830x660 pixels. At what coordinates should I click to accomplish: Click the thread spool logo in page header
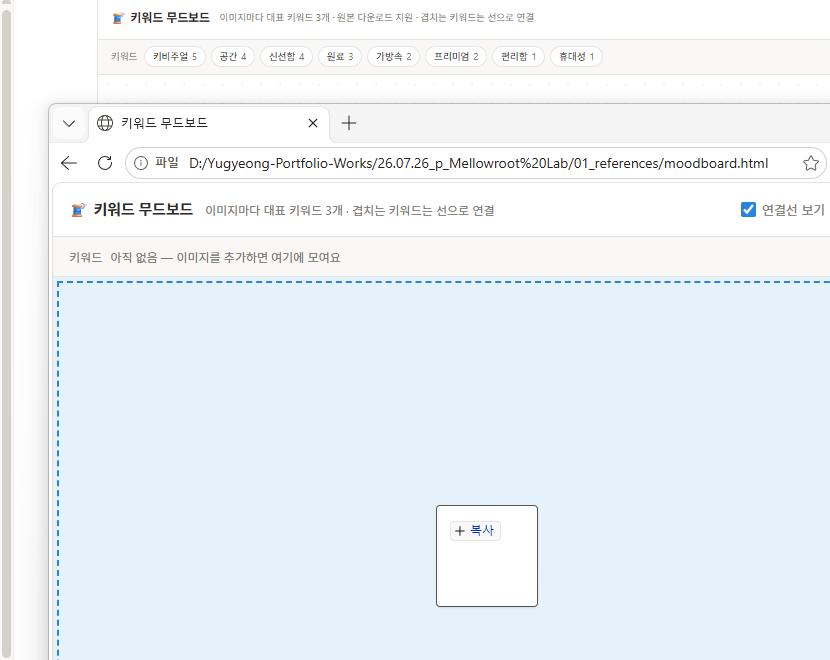click(x=78, y=210)
